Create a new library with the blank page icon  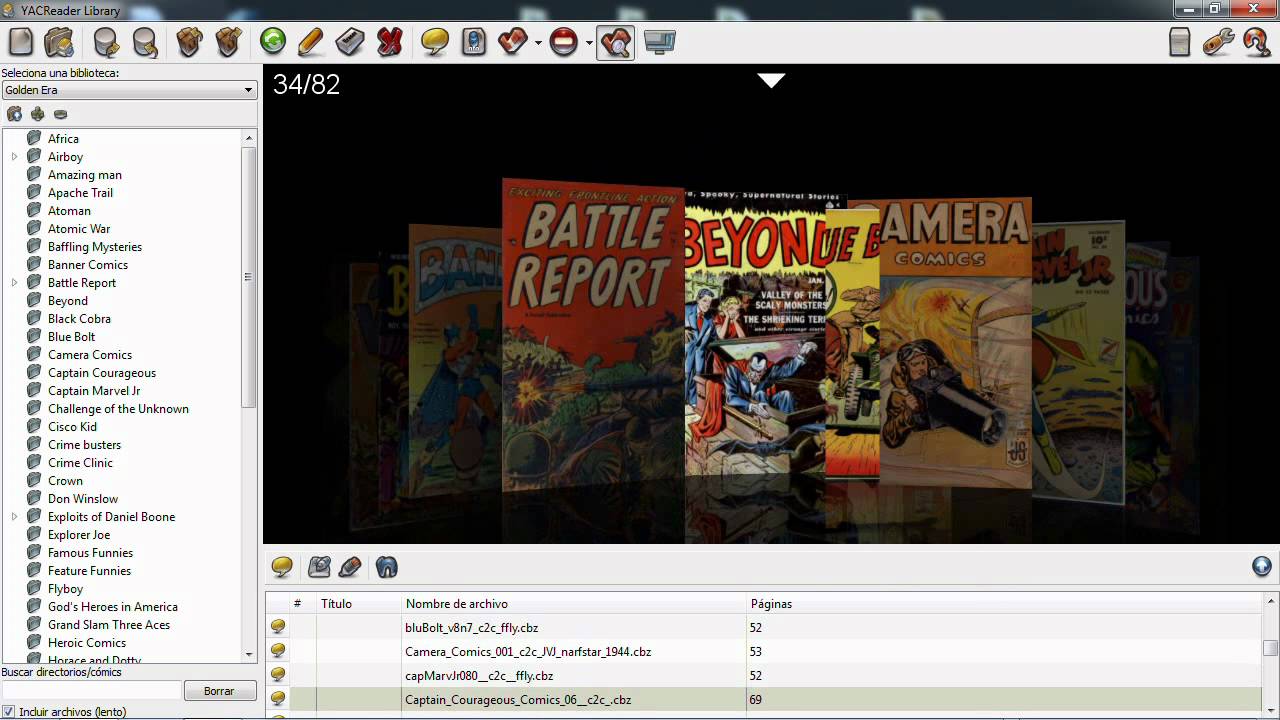click(21, 42)
